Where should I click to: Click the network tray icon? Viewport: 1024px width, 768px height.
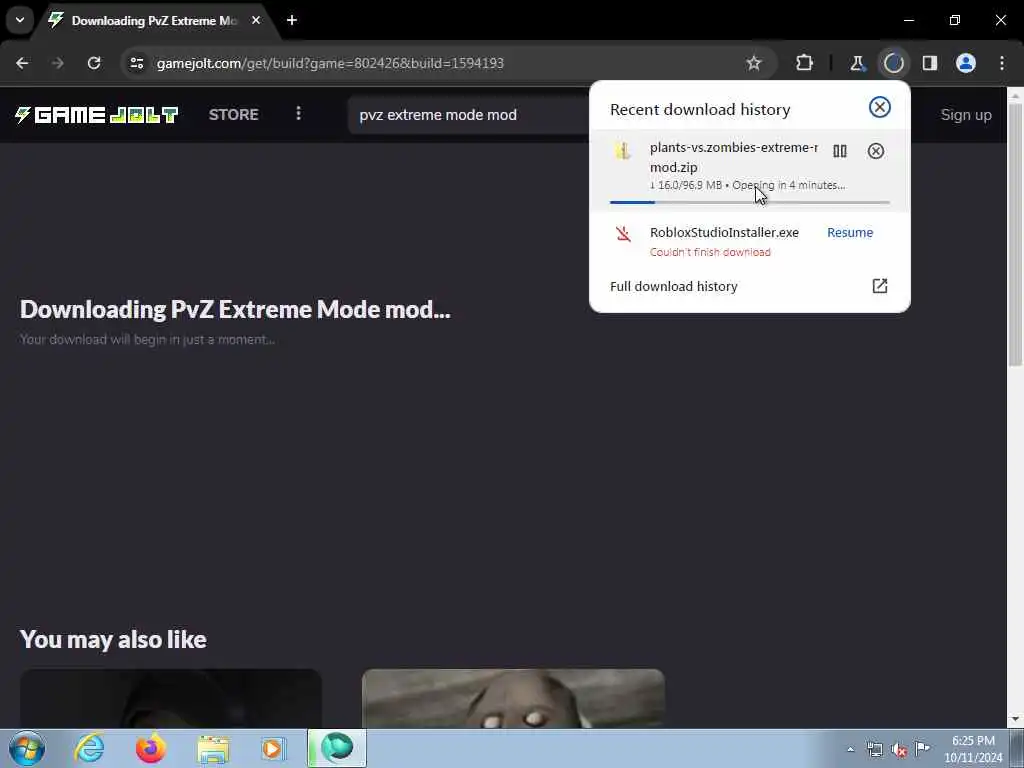874,750
